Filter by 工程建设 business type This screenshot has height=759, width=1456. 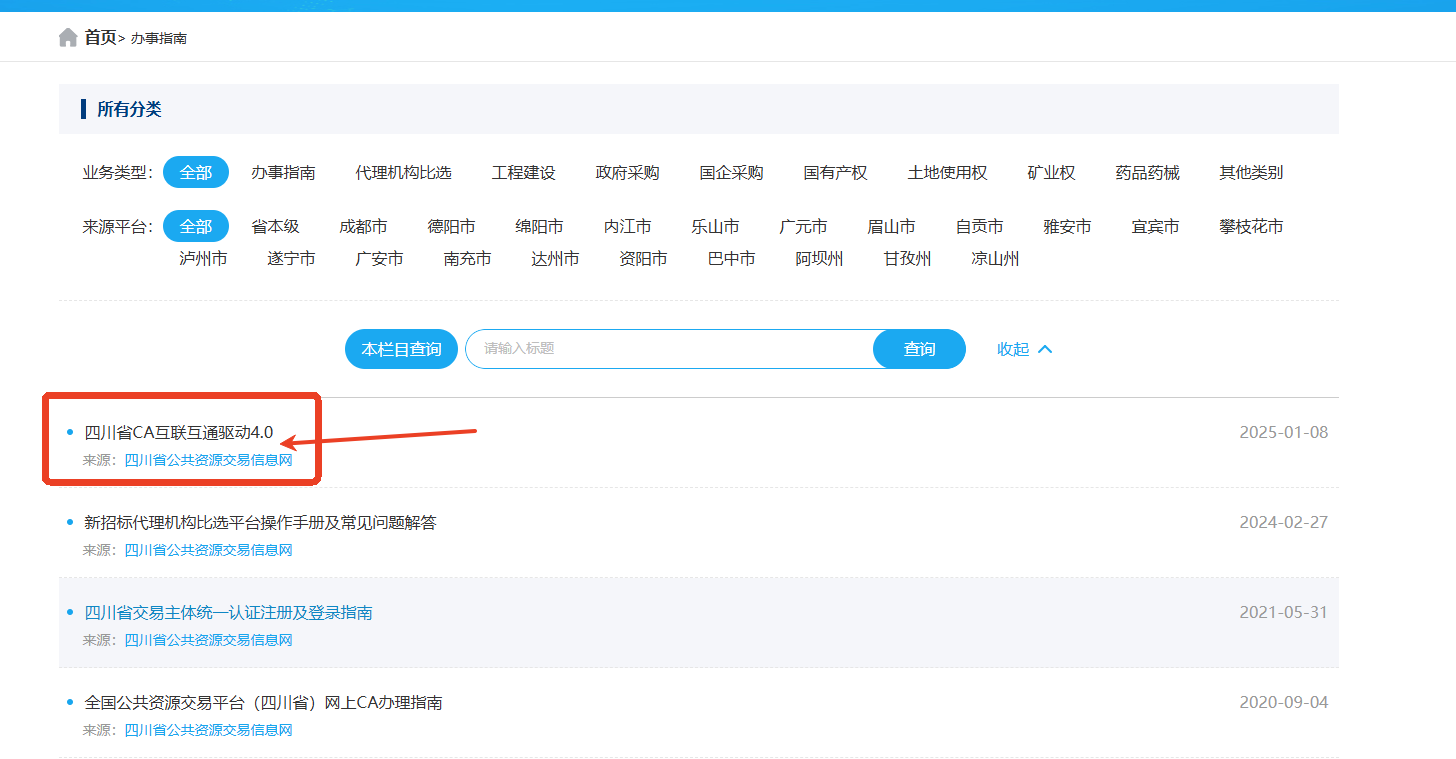click(x=523, y=172)
